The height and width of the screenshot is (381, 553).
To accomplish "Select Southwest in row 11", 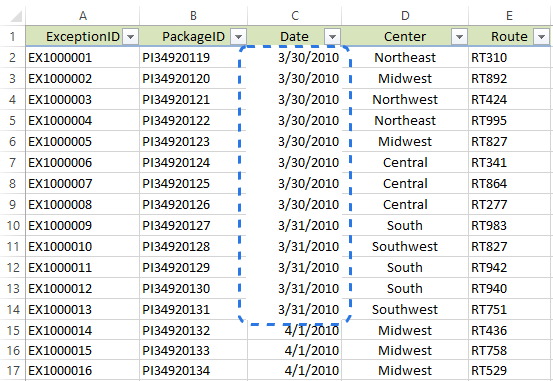I will pos(405,246).
